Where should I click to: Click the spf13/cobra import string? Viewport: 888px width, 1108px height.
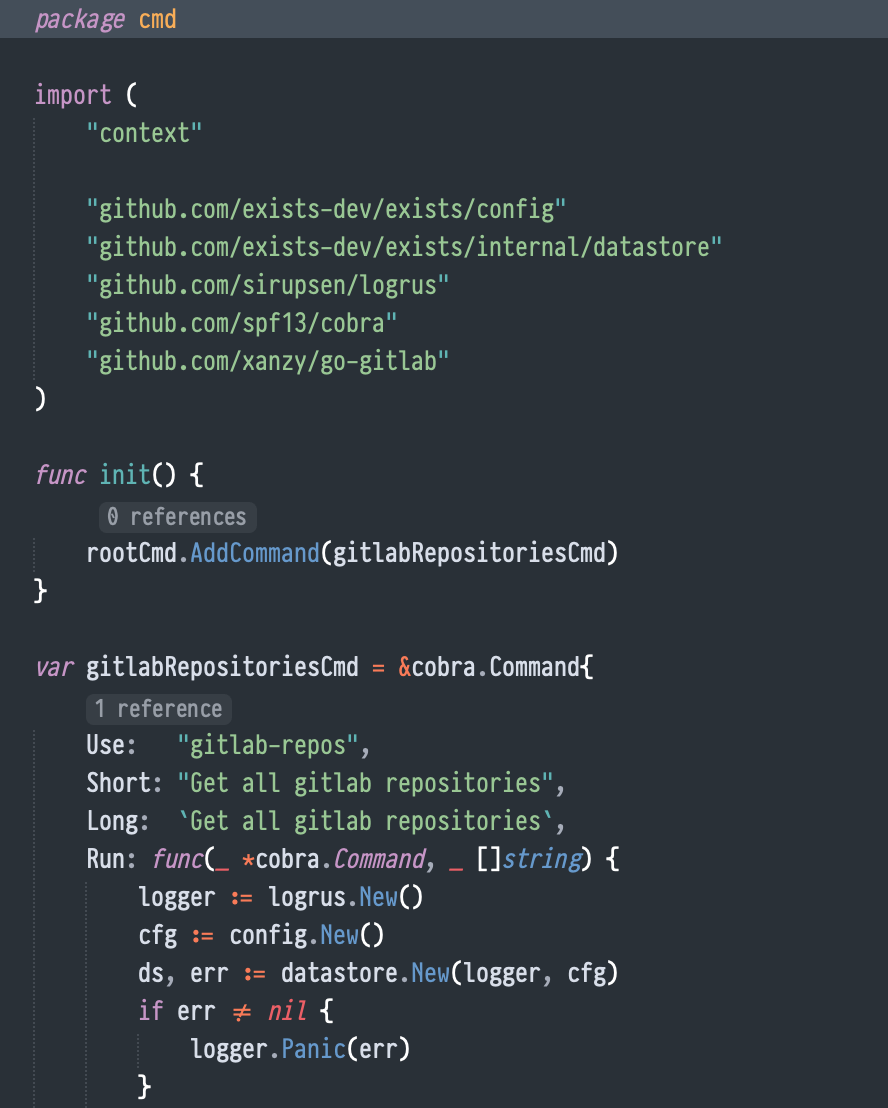(x=242, y=324)
